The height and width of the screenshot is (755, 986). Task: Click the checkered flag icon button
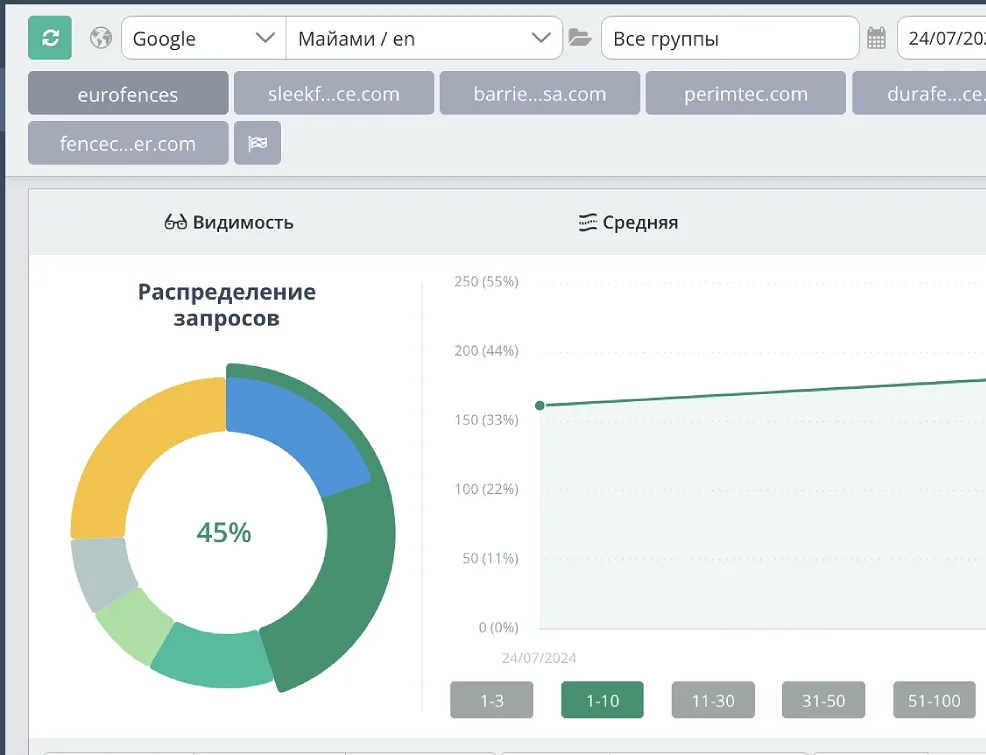click(257, 143)
